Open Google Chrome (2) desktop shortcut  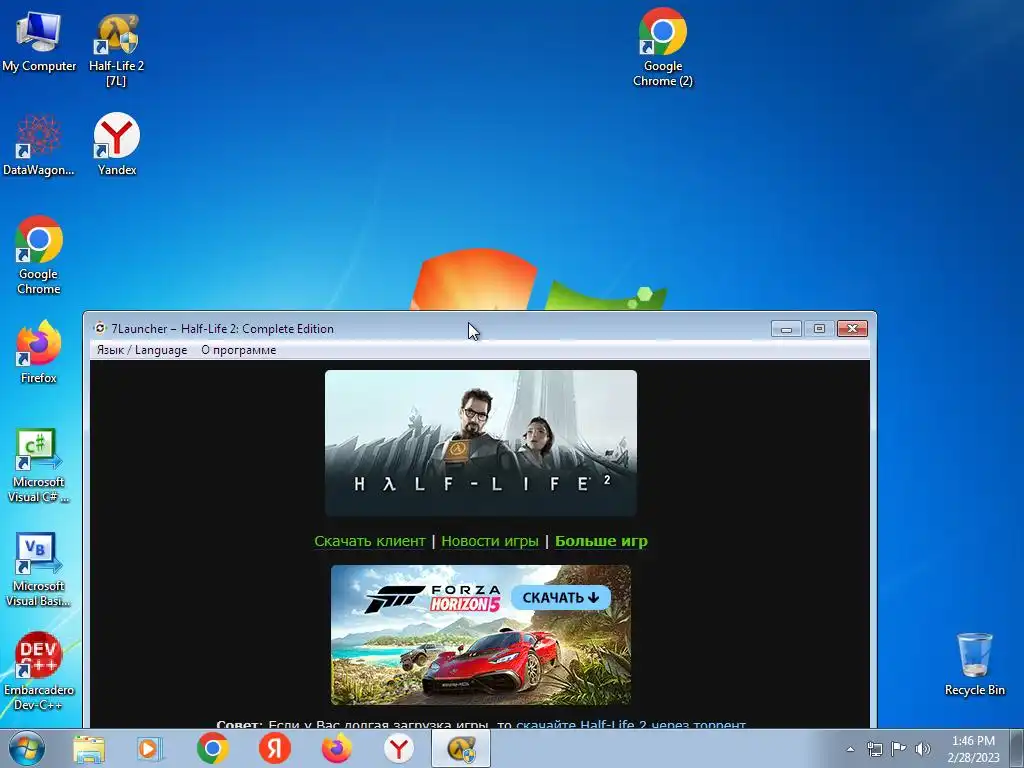[x=663, y=48]
